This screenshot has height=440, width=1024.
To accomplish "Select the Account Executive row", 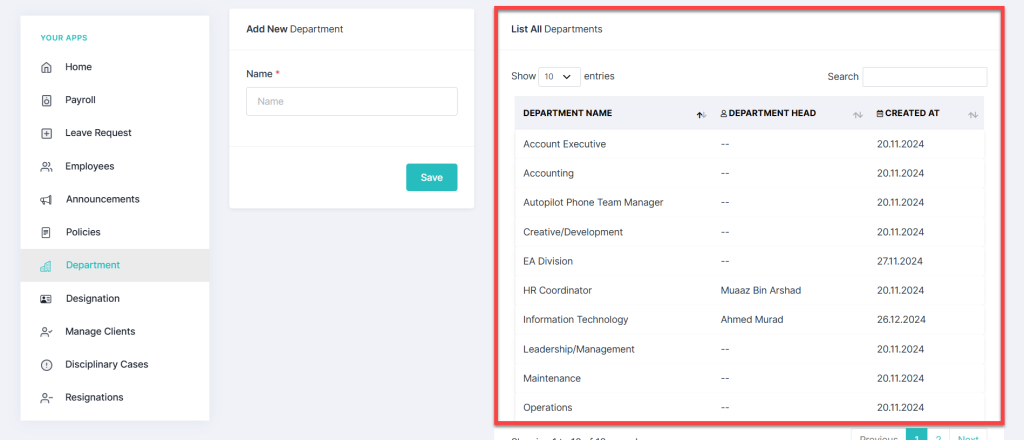I will [x=749, y=144].
